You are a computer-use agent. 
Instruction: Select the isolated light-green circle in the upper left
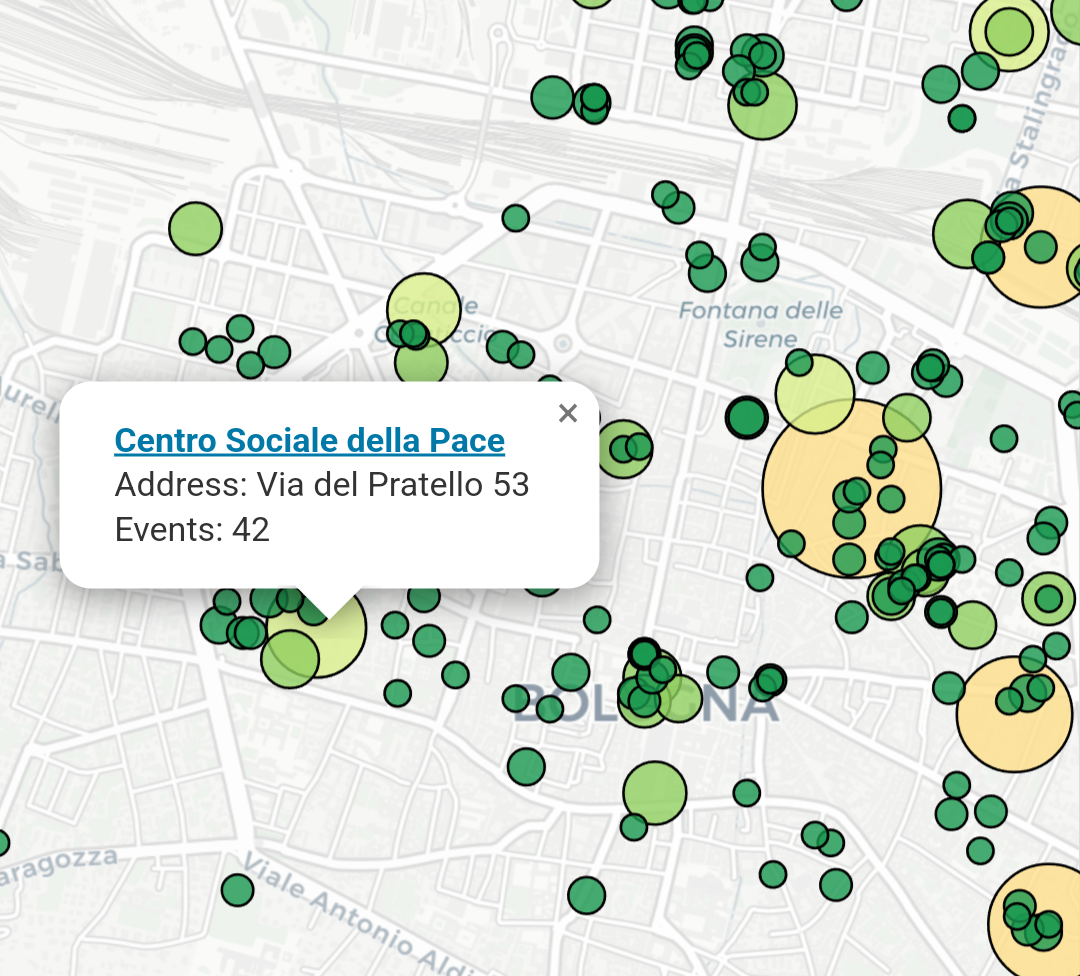coord(195,228)
